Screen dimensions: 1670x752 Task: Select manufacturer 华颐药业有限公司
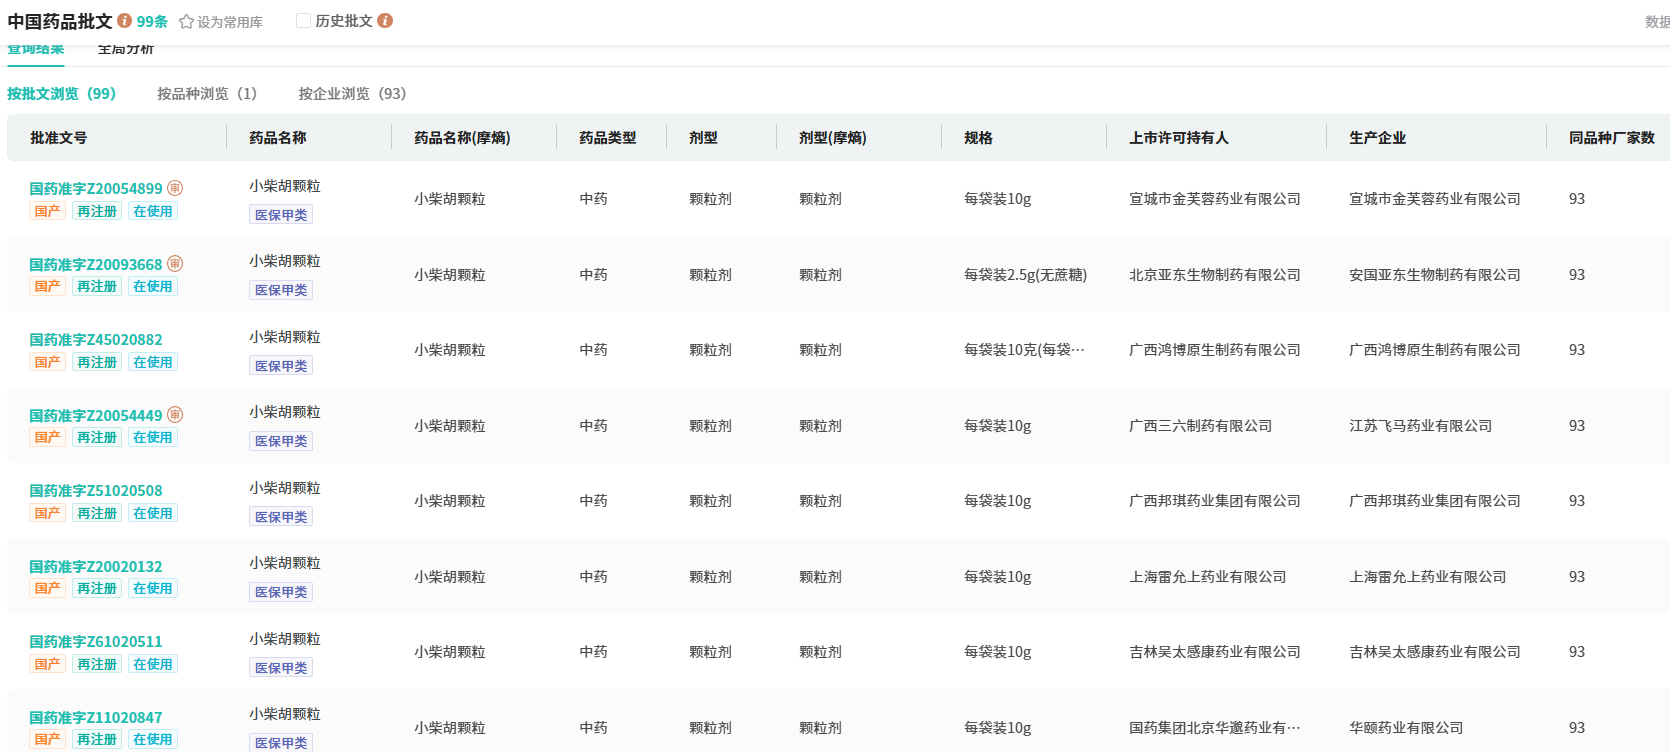[x=1406, y=728]
